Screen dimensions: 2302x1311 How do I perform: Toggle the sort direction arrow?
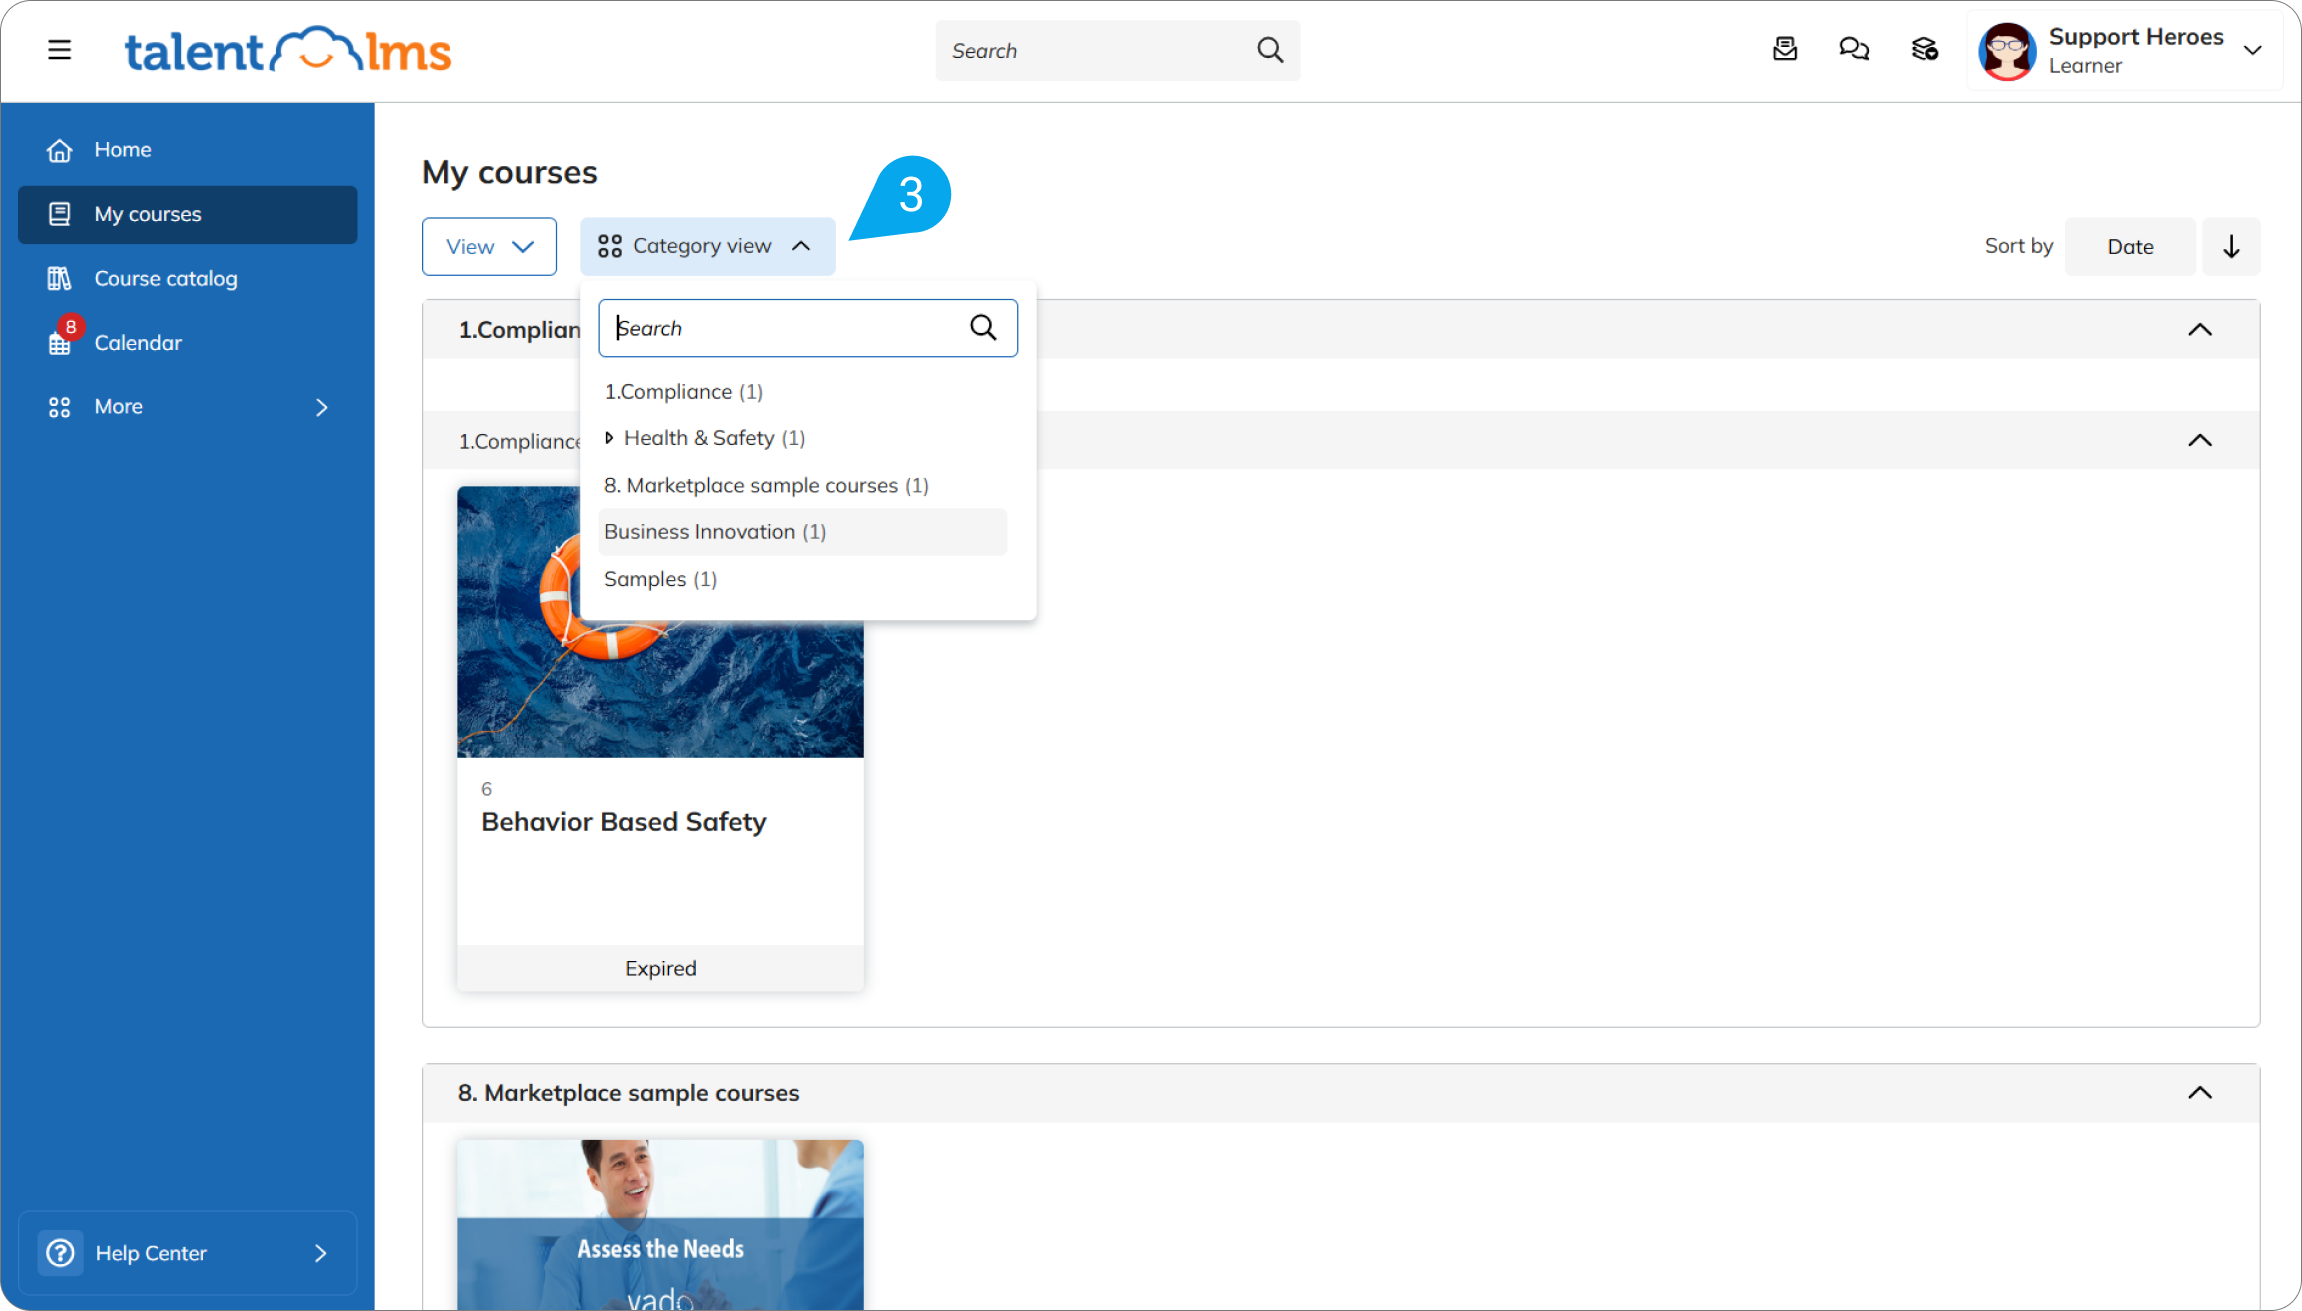point(2231,246)
